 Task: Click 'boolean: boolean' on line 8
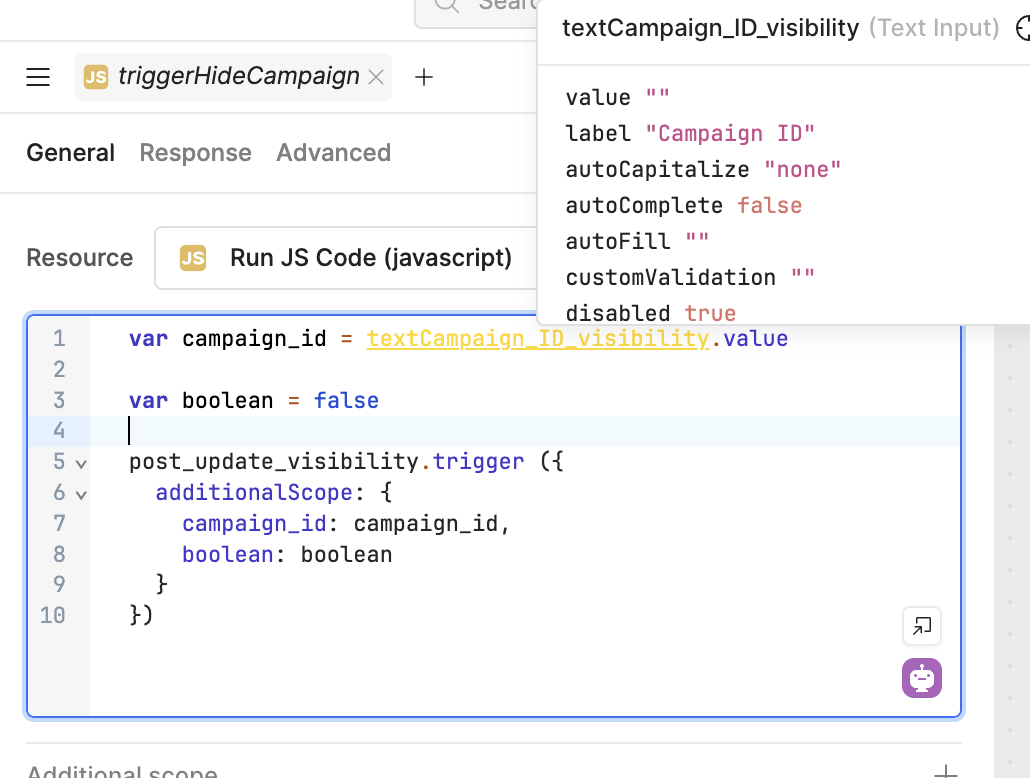click(287, 555)
